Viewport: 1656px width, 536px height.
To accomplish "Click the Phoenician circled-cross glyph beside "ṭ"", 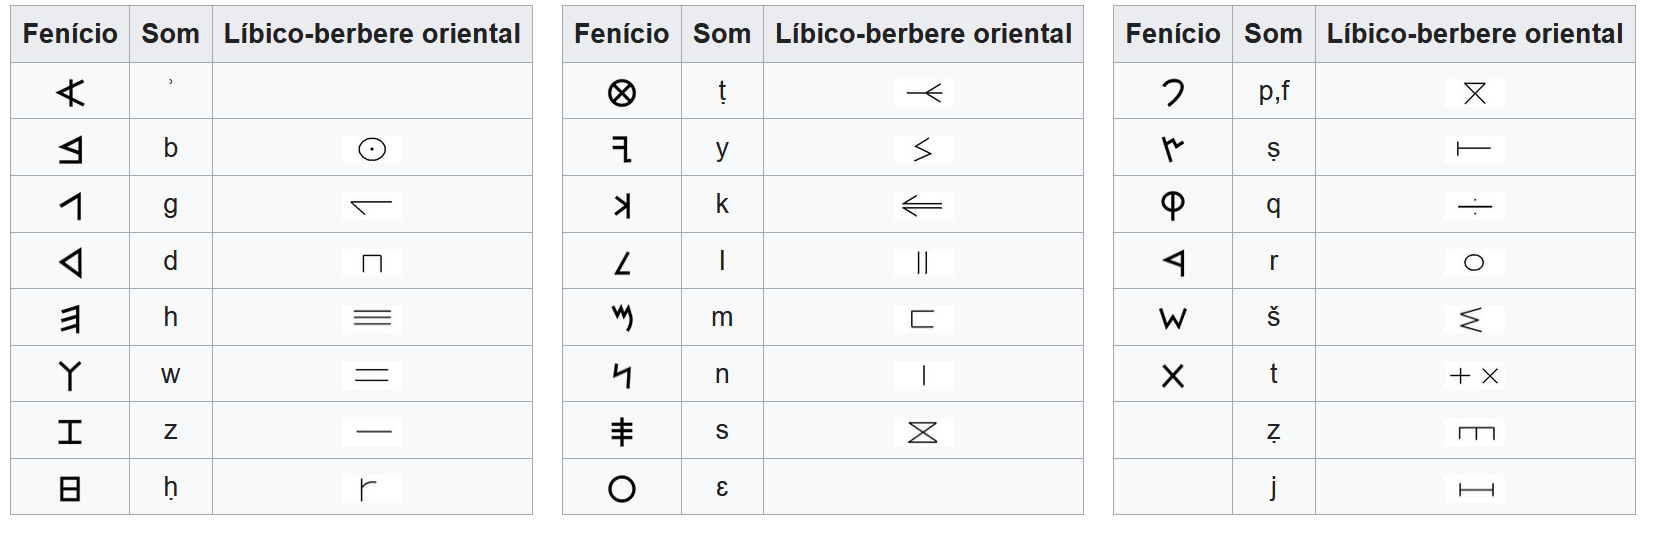I will (622, 93).
